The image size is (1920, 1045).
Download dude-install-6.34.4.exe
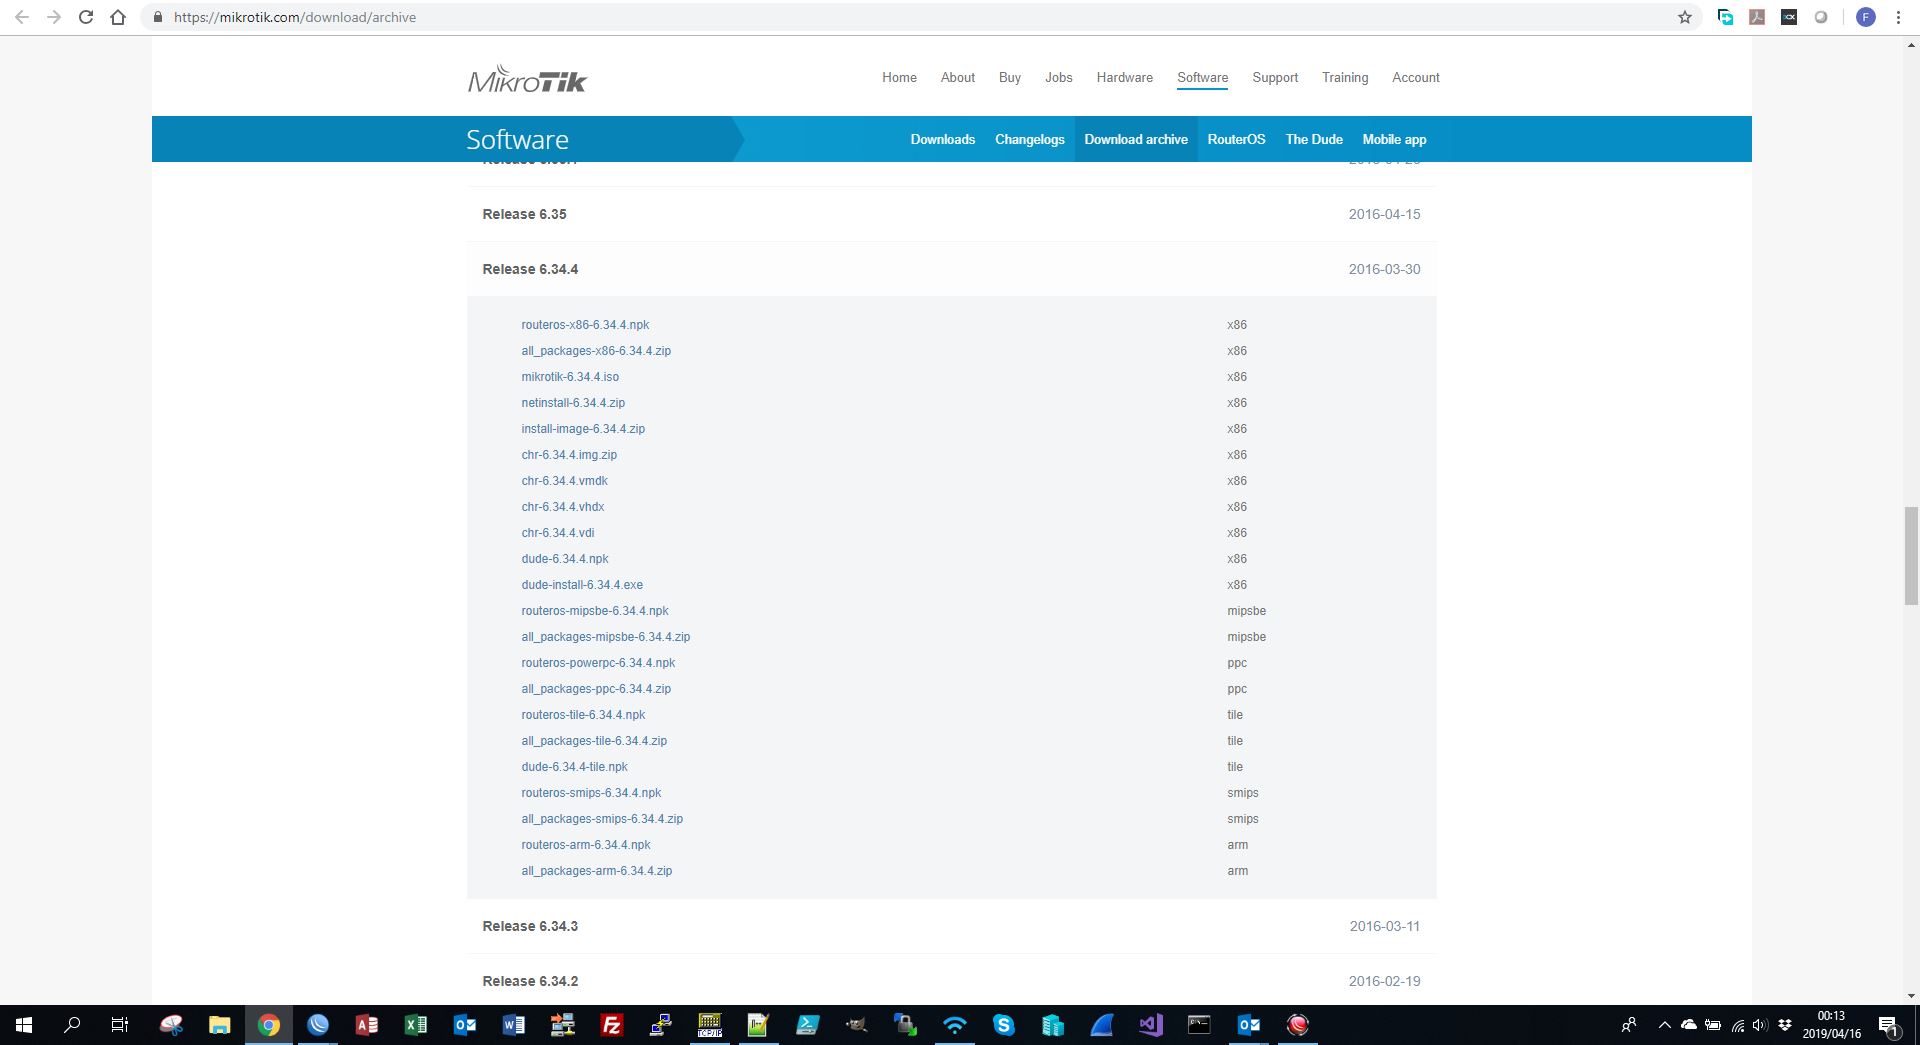point(582,585)
